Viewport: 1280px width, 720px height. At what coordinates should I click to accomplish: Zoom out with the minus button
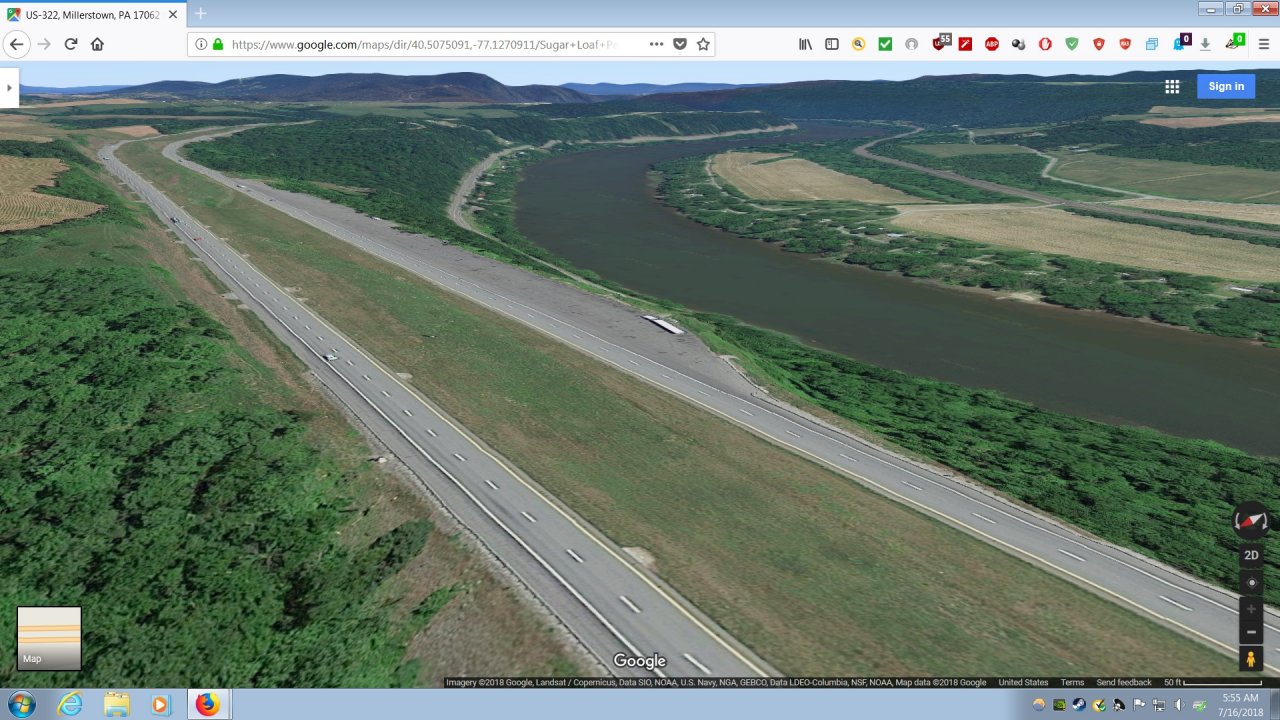pyautogui.click(x=1251, y=632)
